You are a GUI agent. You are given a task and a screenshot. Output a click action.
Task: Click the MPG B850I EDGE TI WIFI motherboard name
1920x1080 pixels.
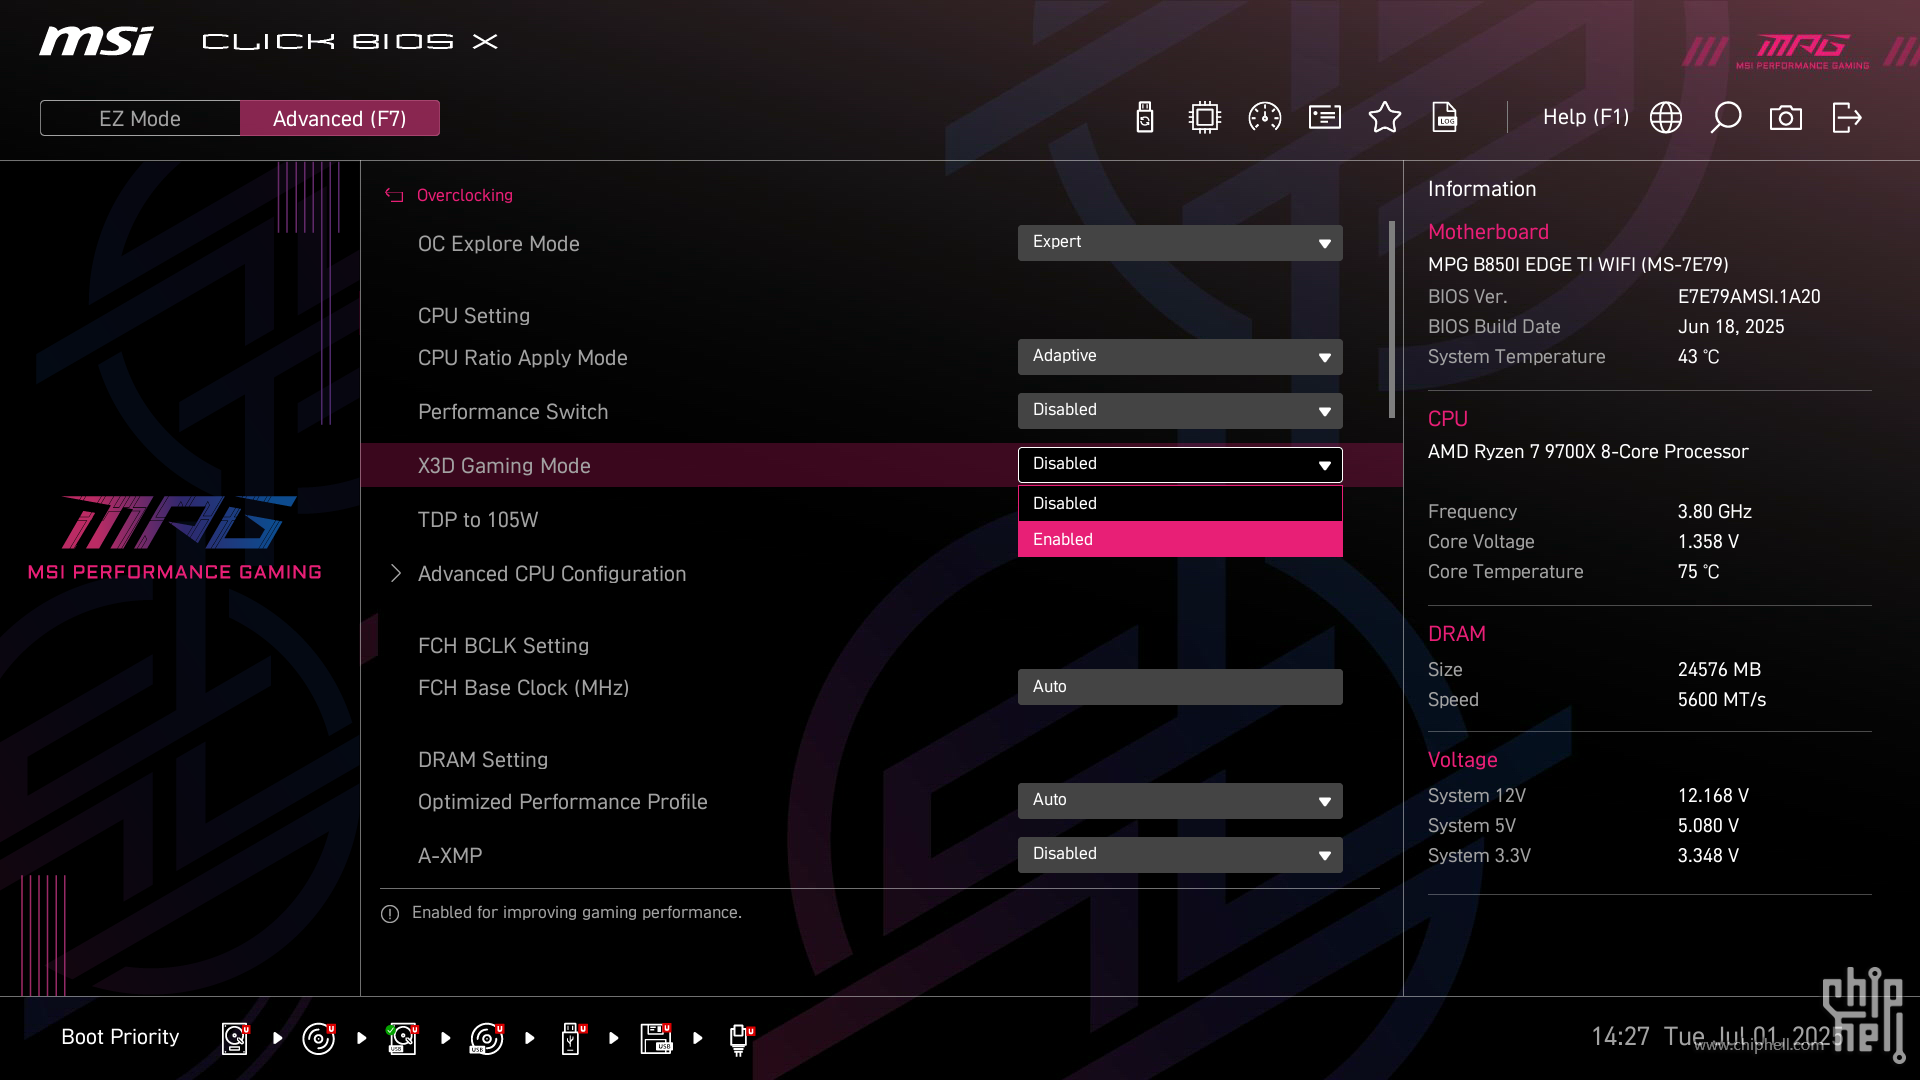(x=1578, y=265)
